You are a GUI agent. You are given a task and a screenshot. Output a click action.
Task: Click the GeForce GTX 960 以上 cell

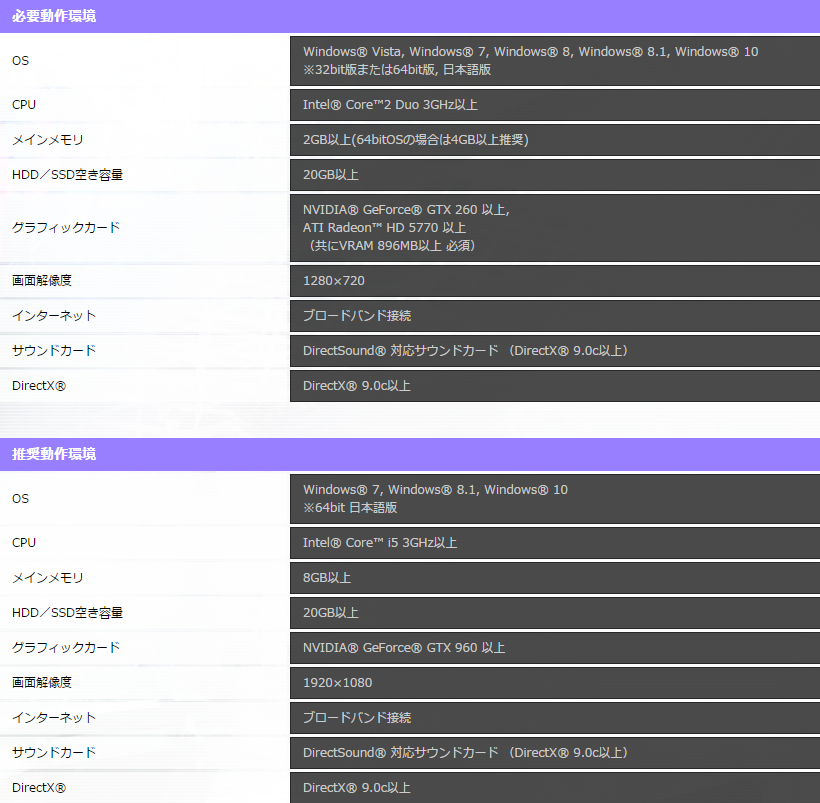(x=555, y=648)
